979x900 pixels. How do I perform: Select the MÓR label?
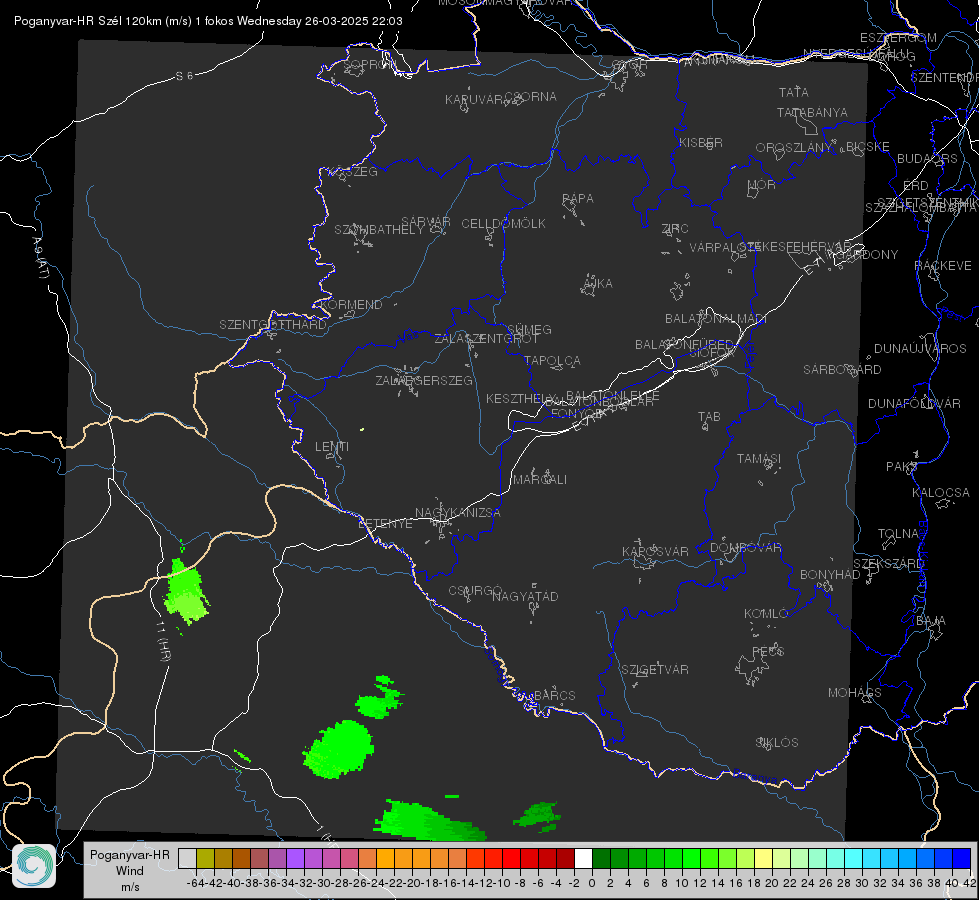point(761,184)
